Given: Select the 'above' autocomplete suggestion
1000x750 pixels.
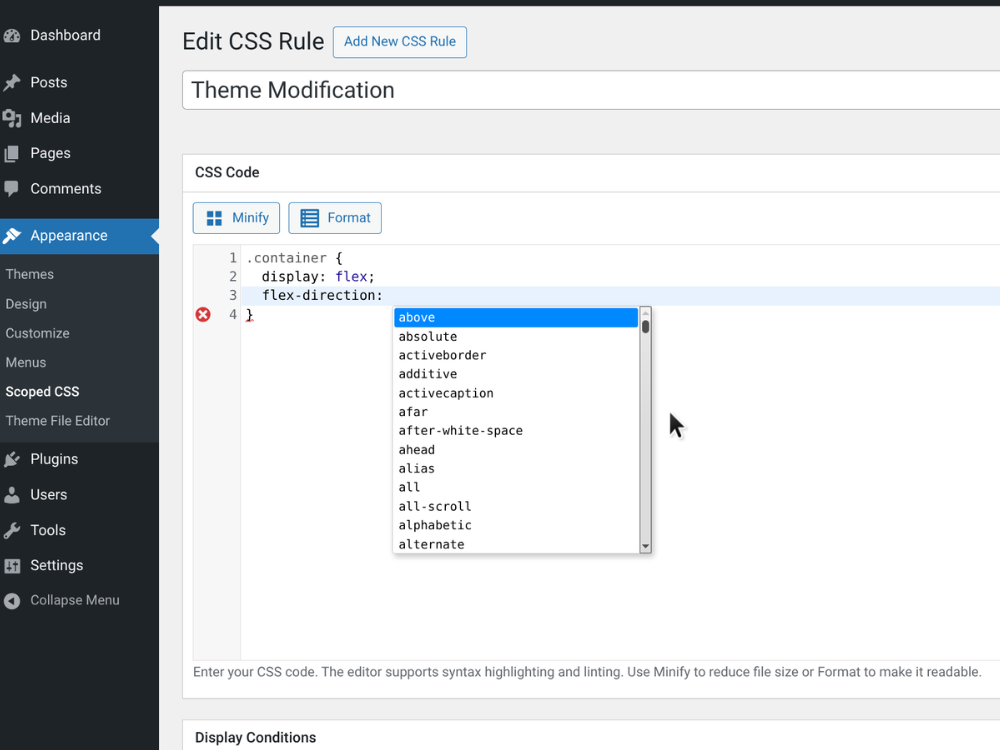Looking at the screenshot, I should click(516, 318).
